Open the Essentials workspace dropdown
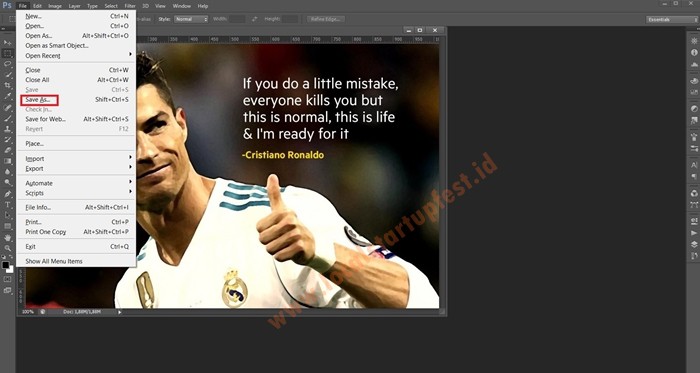 [x=671, y=20]
